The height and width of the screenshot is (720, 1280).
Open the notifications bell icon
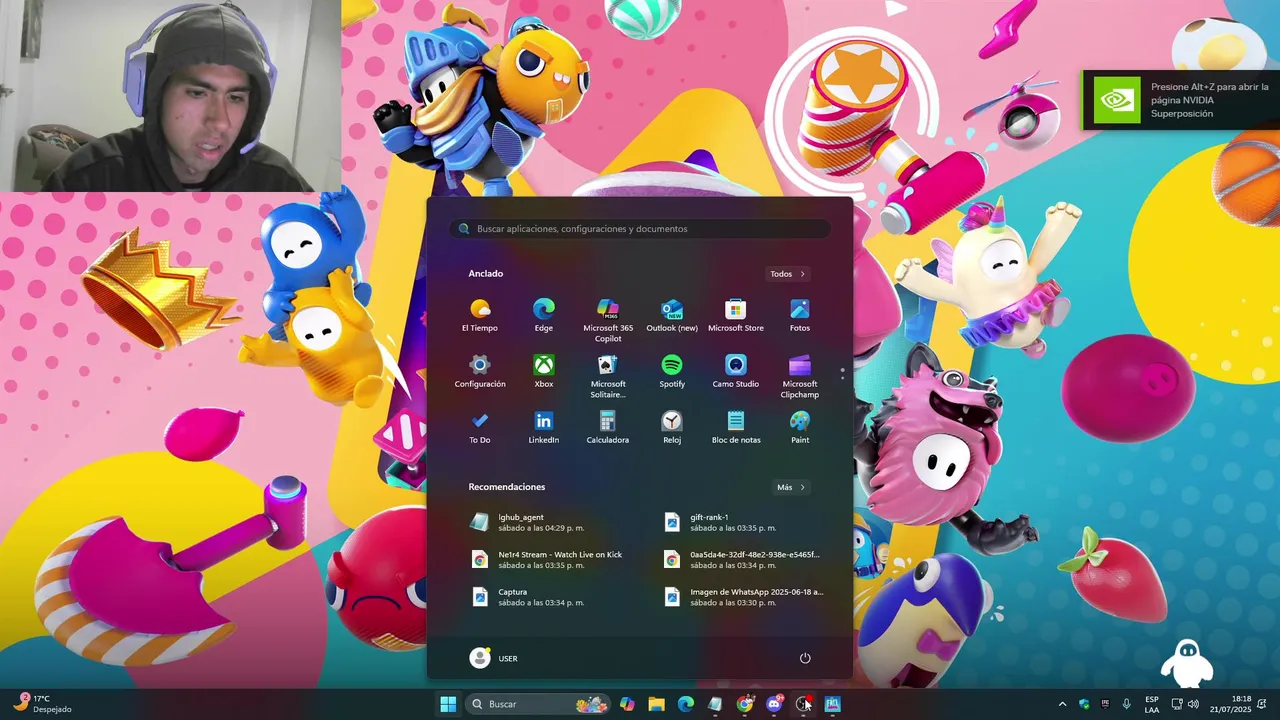click(x=1262, y=704)
